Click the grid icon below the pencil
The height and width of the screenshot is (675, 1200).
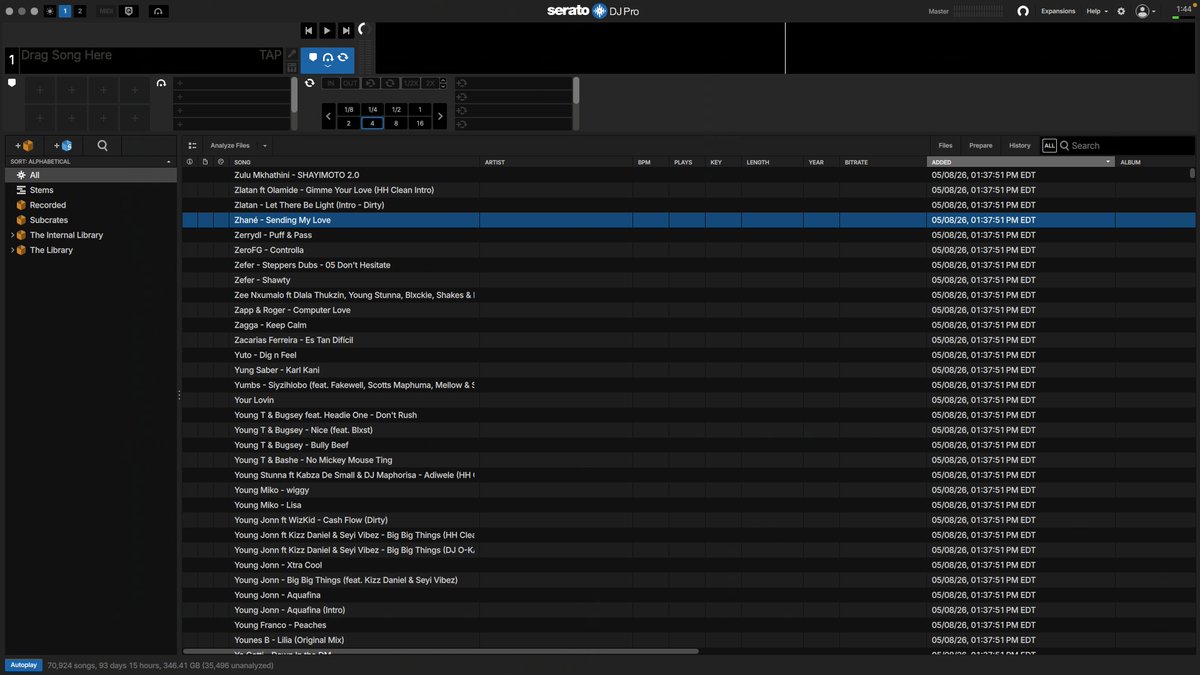(292, 67)
